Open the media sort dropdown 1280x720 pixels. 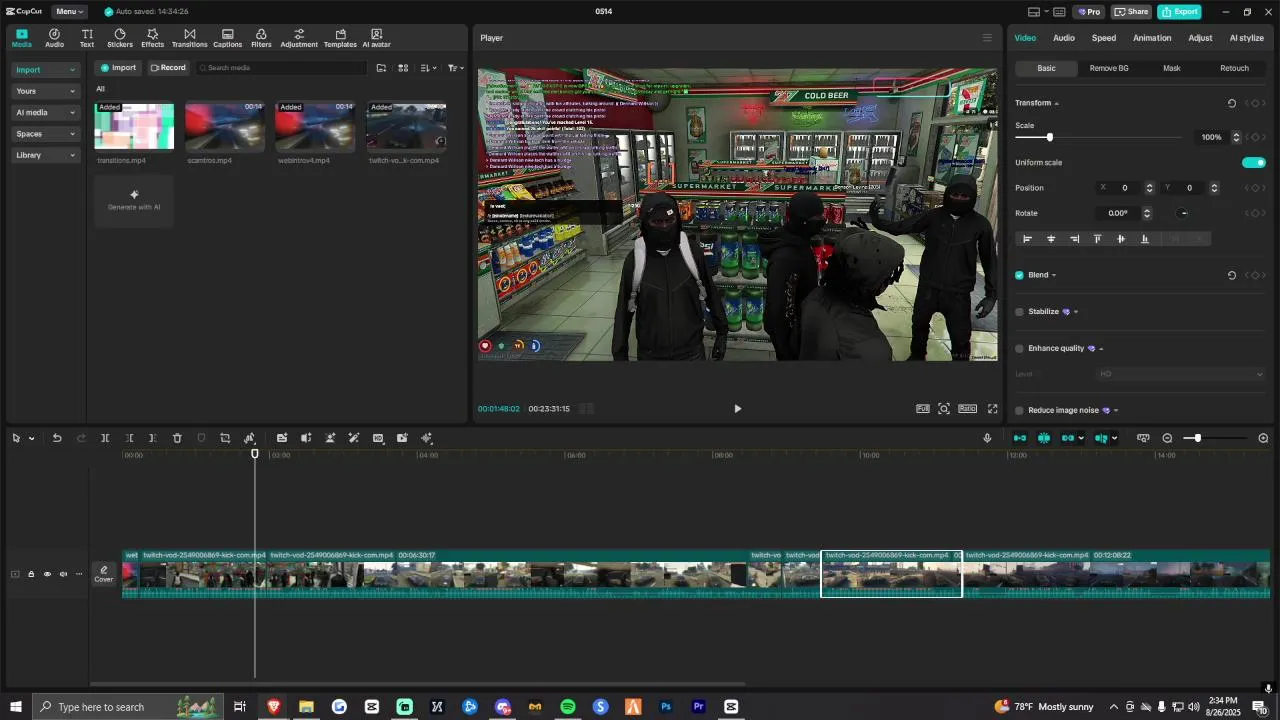[x=428, y=68]
